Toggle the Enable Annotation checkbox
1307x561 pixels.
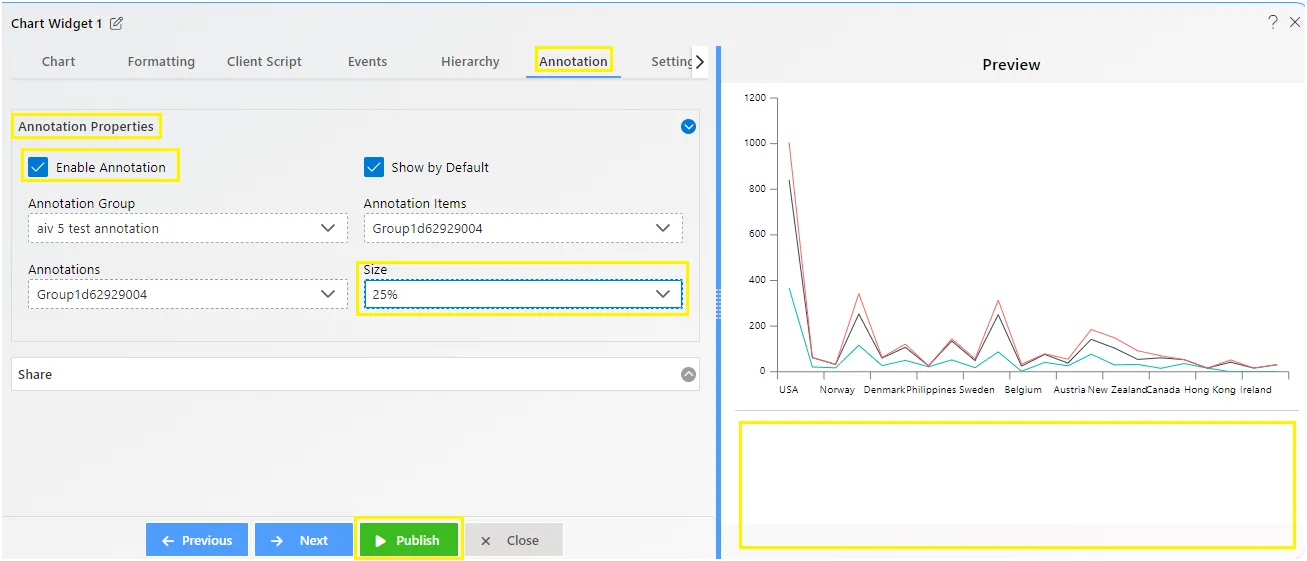click(x=38, y=167)
